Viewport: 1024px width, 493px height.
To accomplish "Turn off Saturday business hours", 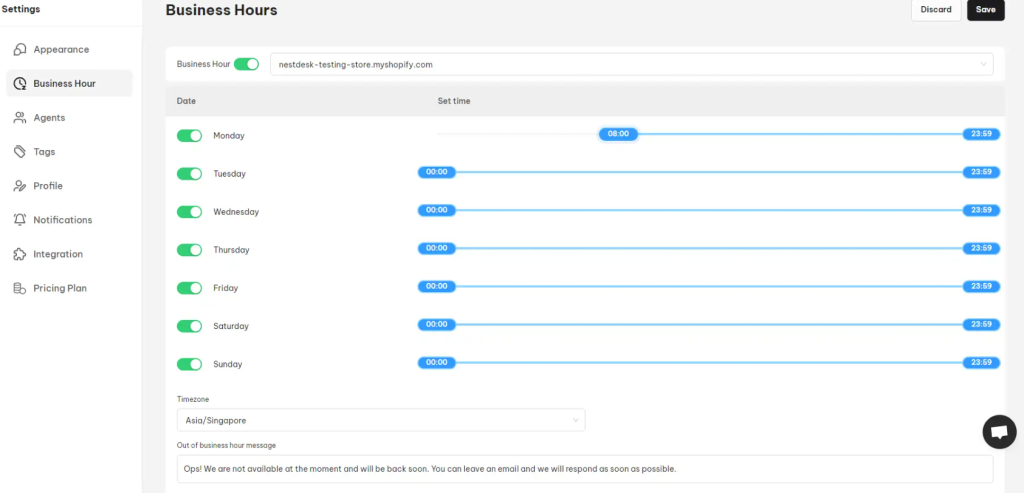I will pos(189,326).
